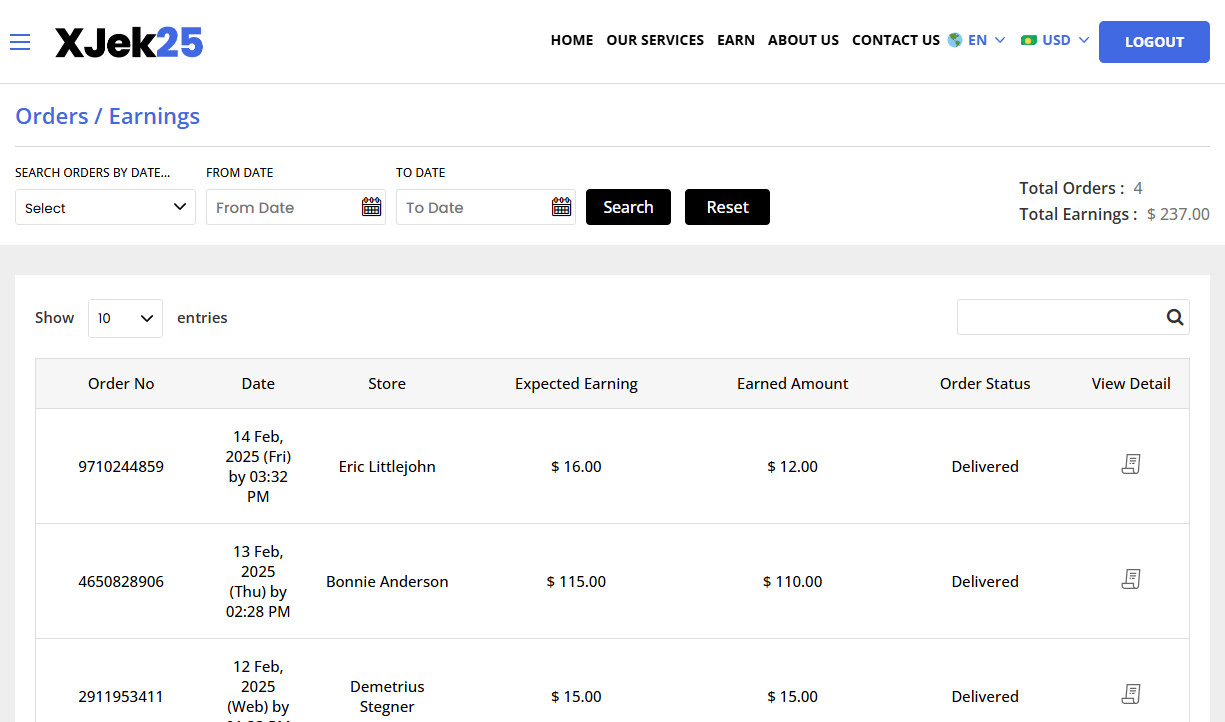Screen dimensions: 1225x722
Task: Go to the EARN menu item
Action: [x=736, y=40]
